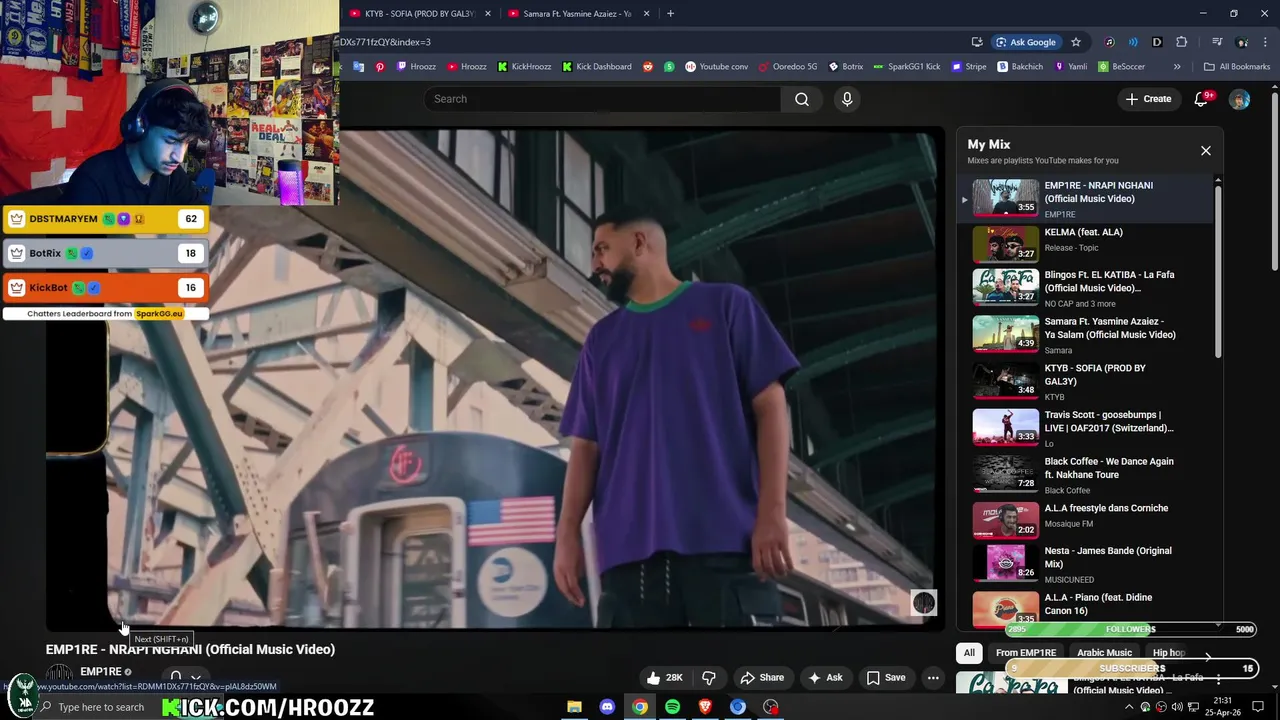Show hidden bookmarks with the double chevron

1177,67
